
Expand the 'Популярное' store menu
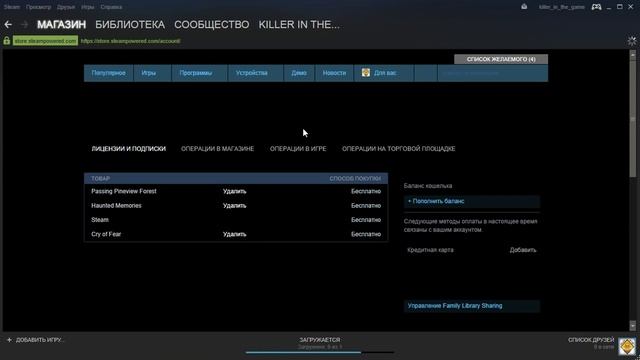click(x=109, y=73)
